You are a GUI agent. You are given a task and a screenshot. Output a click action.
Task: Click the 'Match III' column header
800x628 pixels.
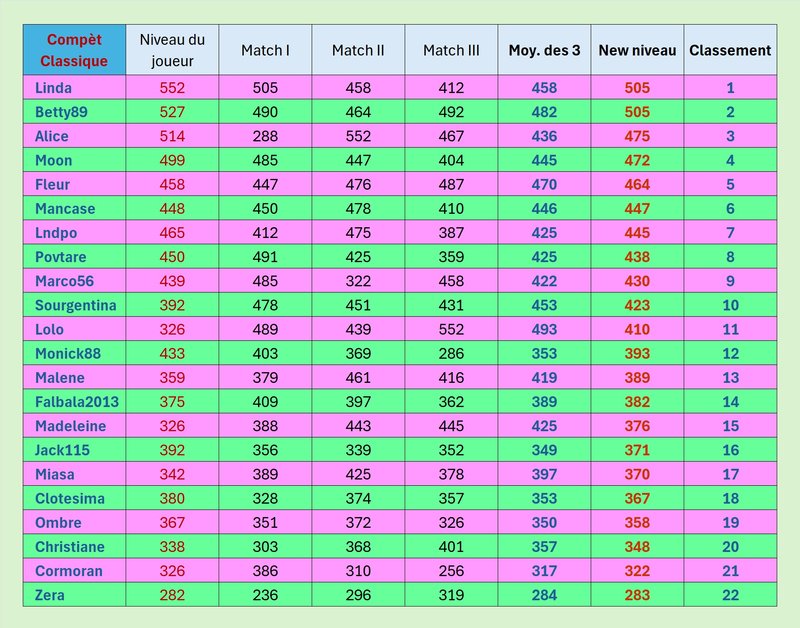pyautogui.click(x=452, y=50)
